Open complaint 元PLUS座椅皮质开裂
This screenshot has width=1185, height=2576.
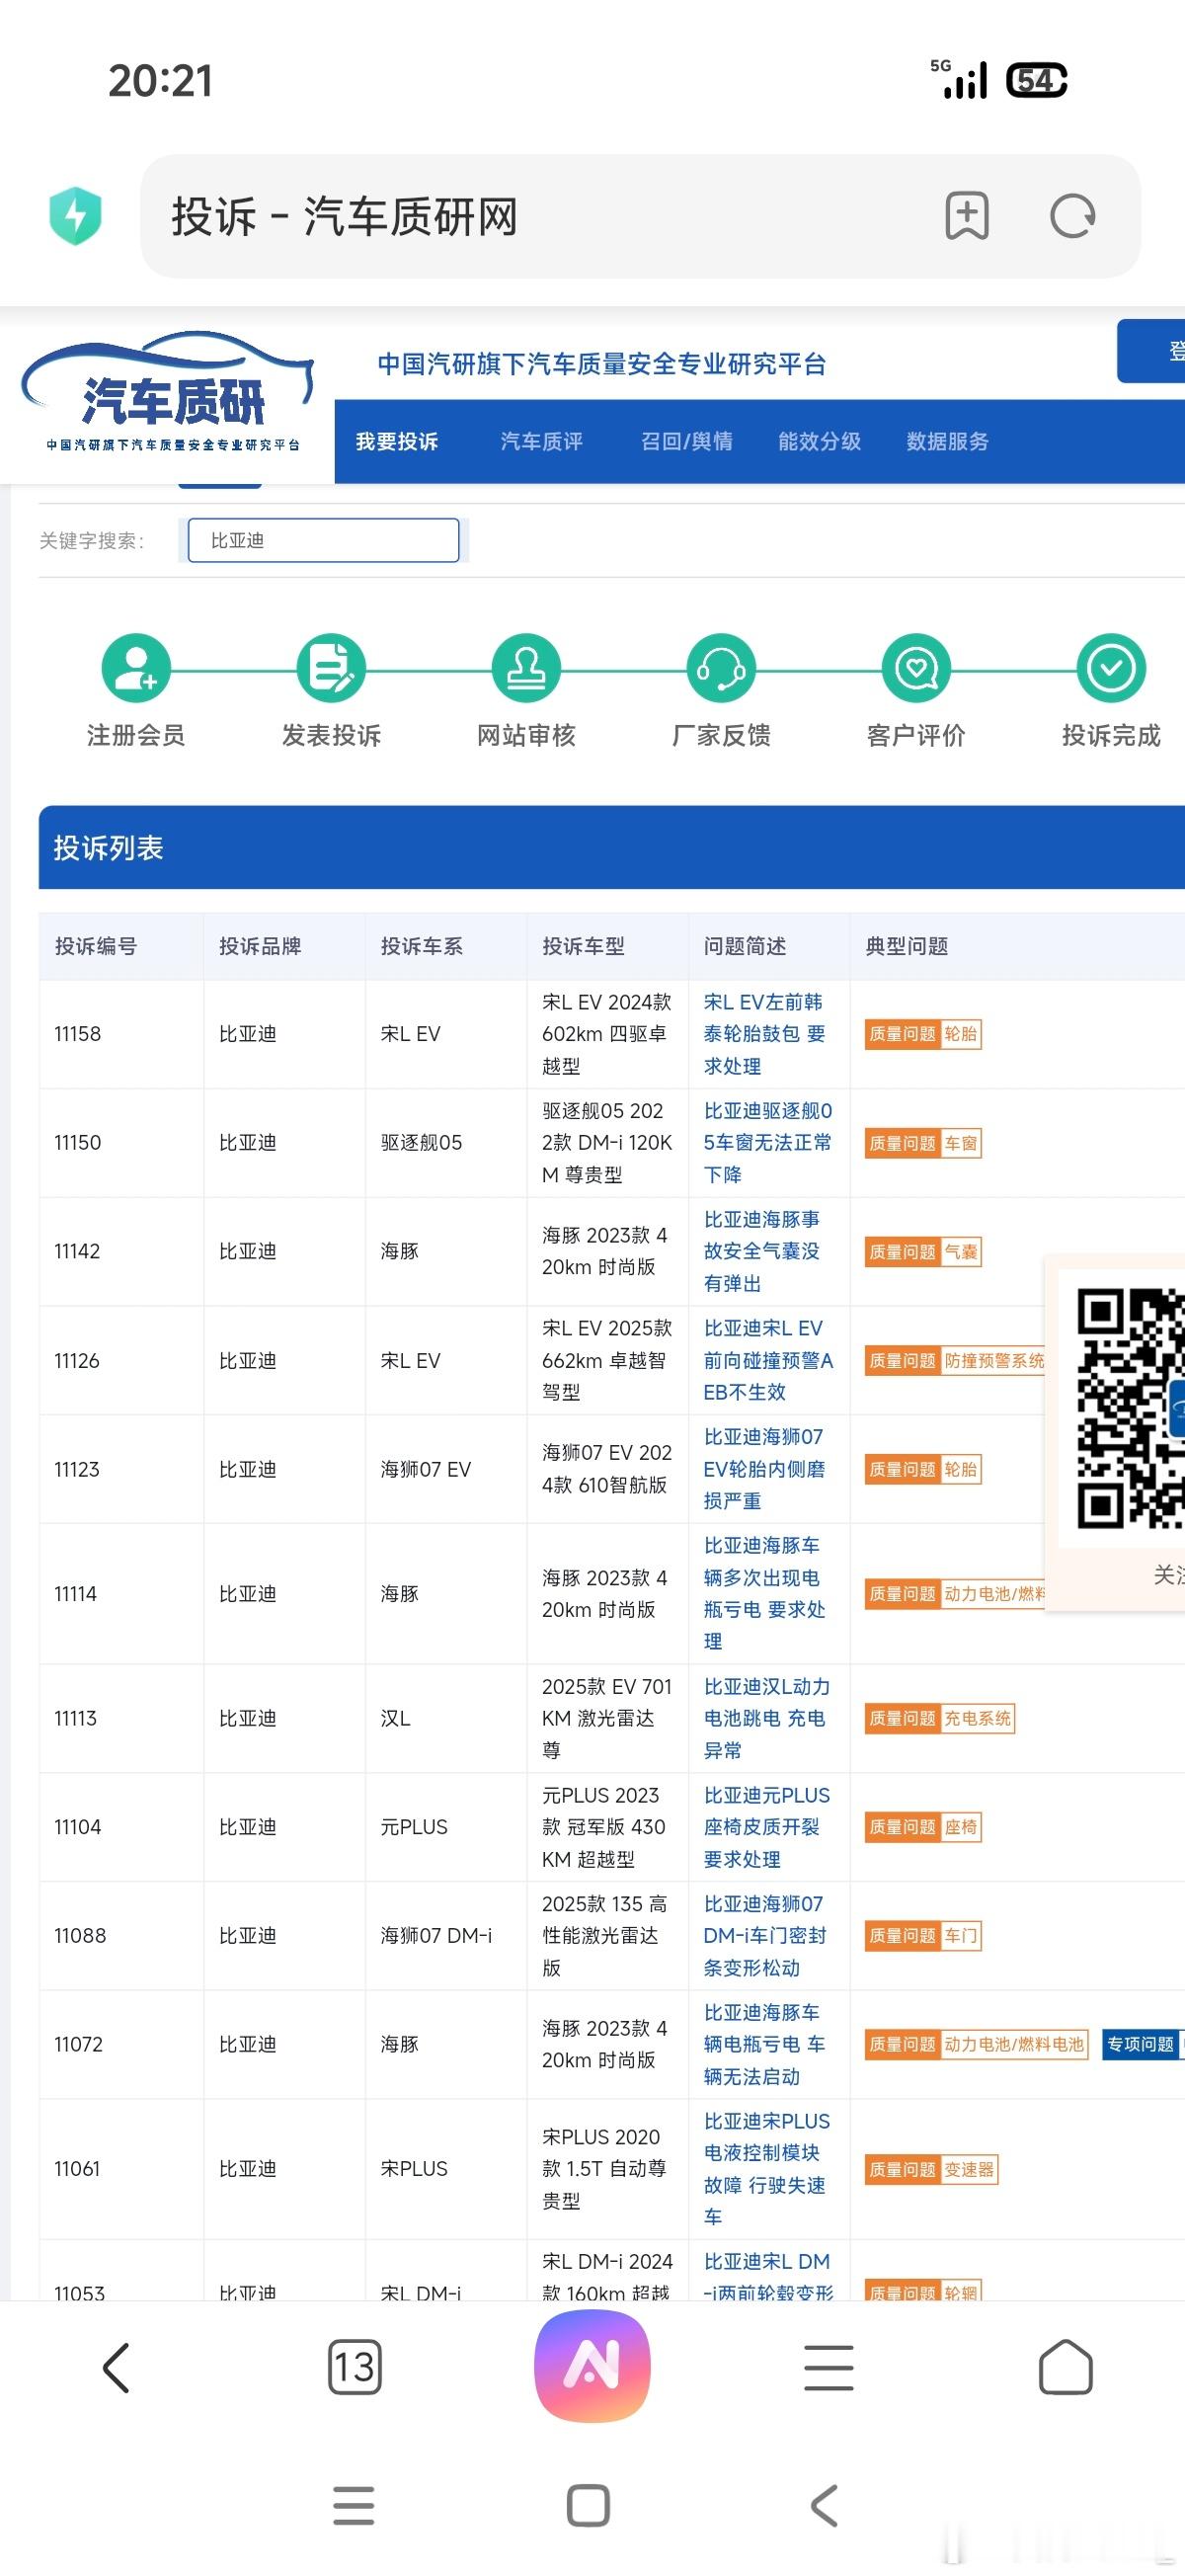pos(767,1827)
